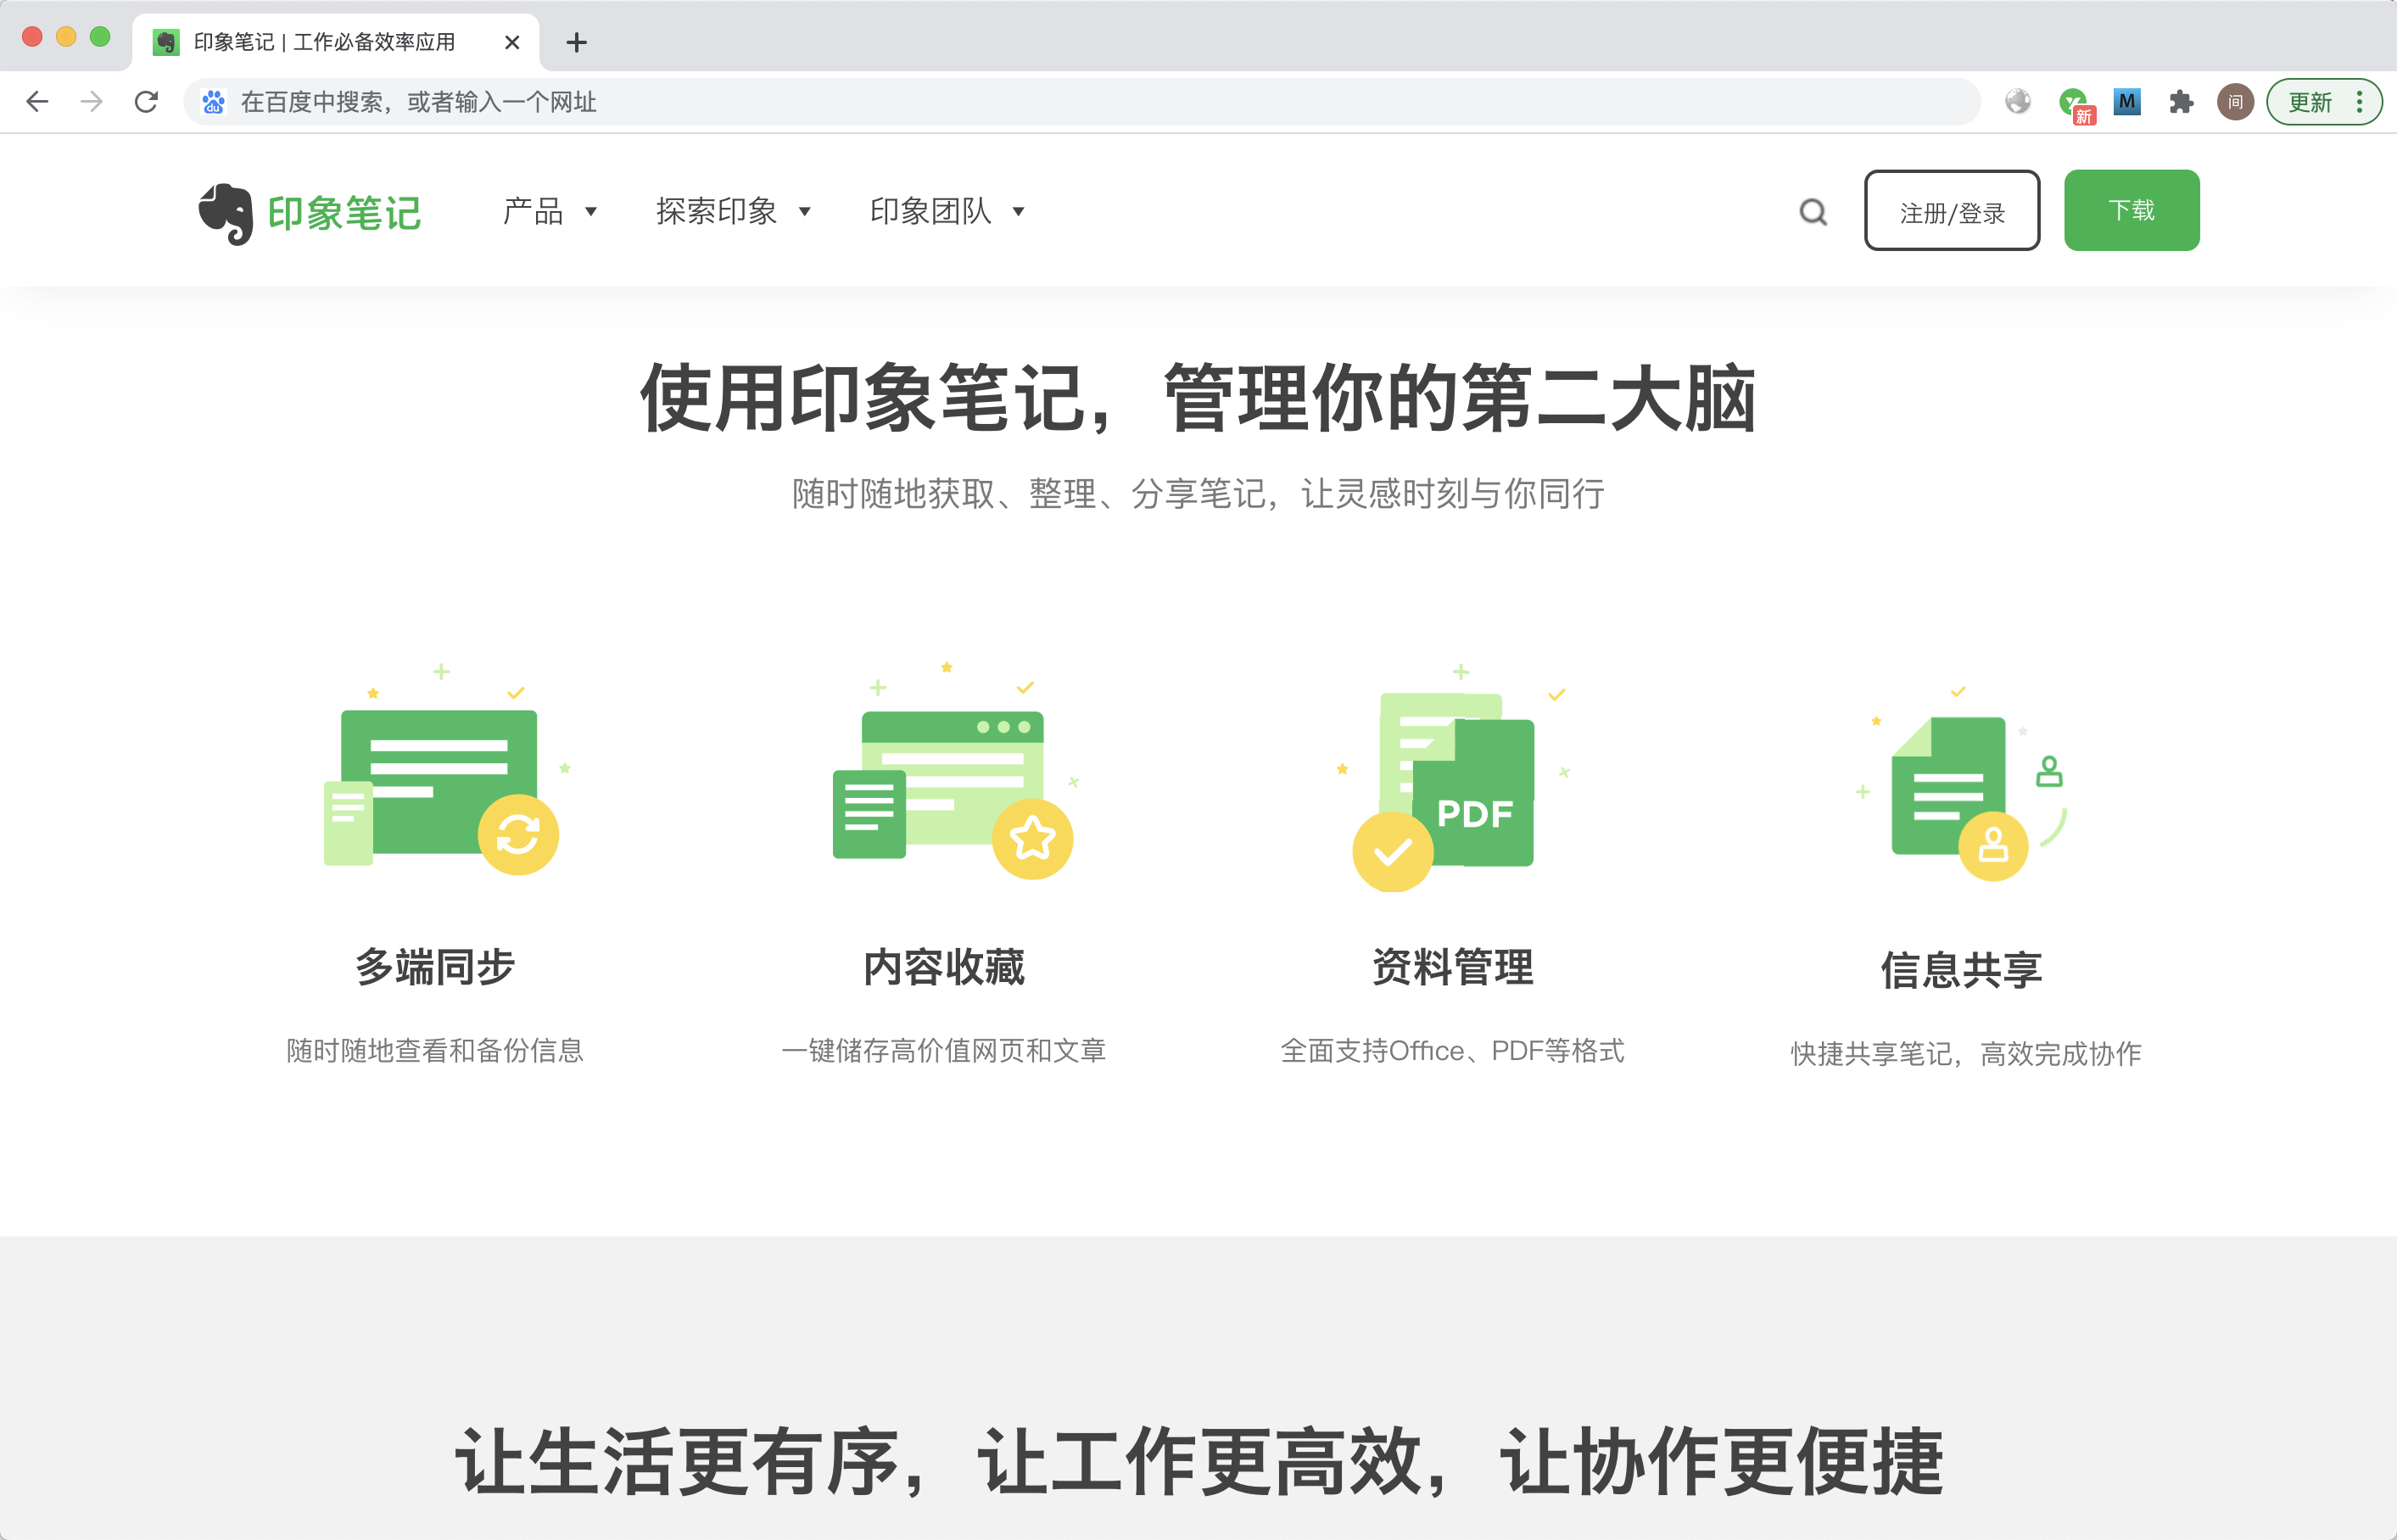Click the Evernote elephant logo
Viewport: 2397px width, 1540px height.
[x=226, y=213]
